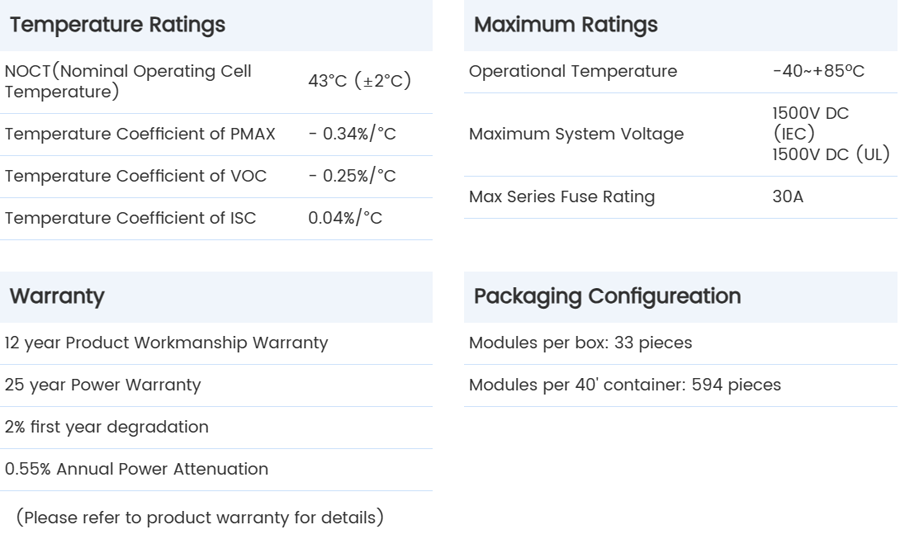Click the Warranty section header
Image resolution: width=900 pixels, height=558 pixels.
click(x=57, y=296)
